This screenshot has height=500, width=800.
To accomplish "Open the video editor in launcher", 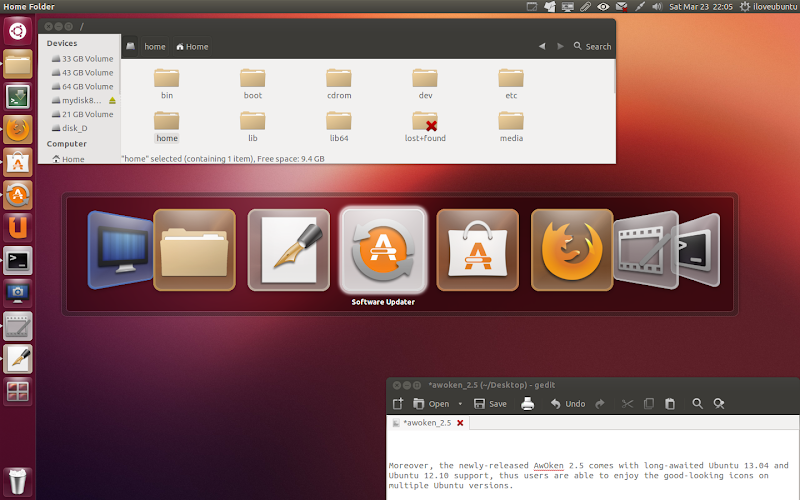I will pos(17,326).
